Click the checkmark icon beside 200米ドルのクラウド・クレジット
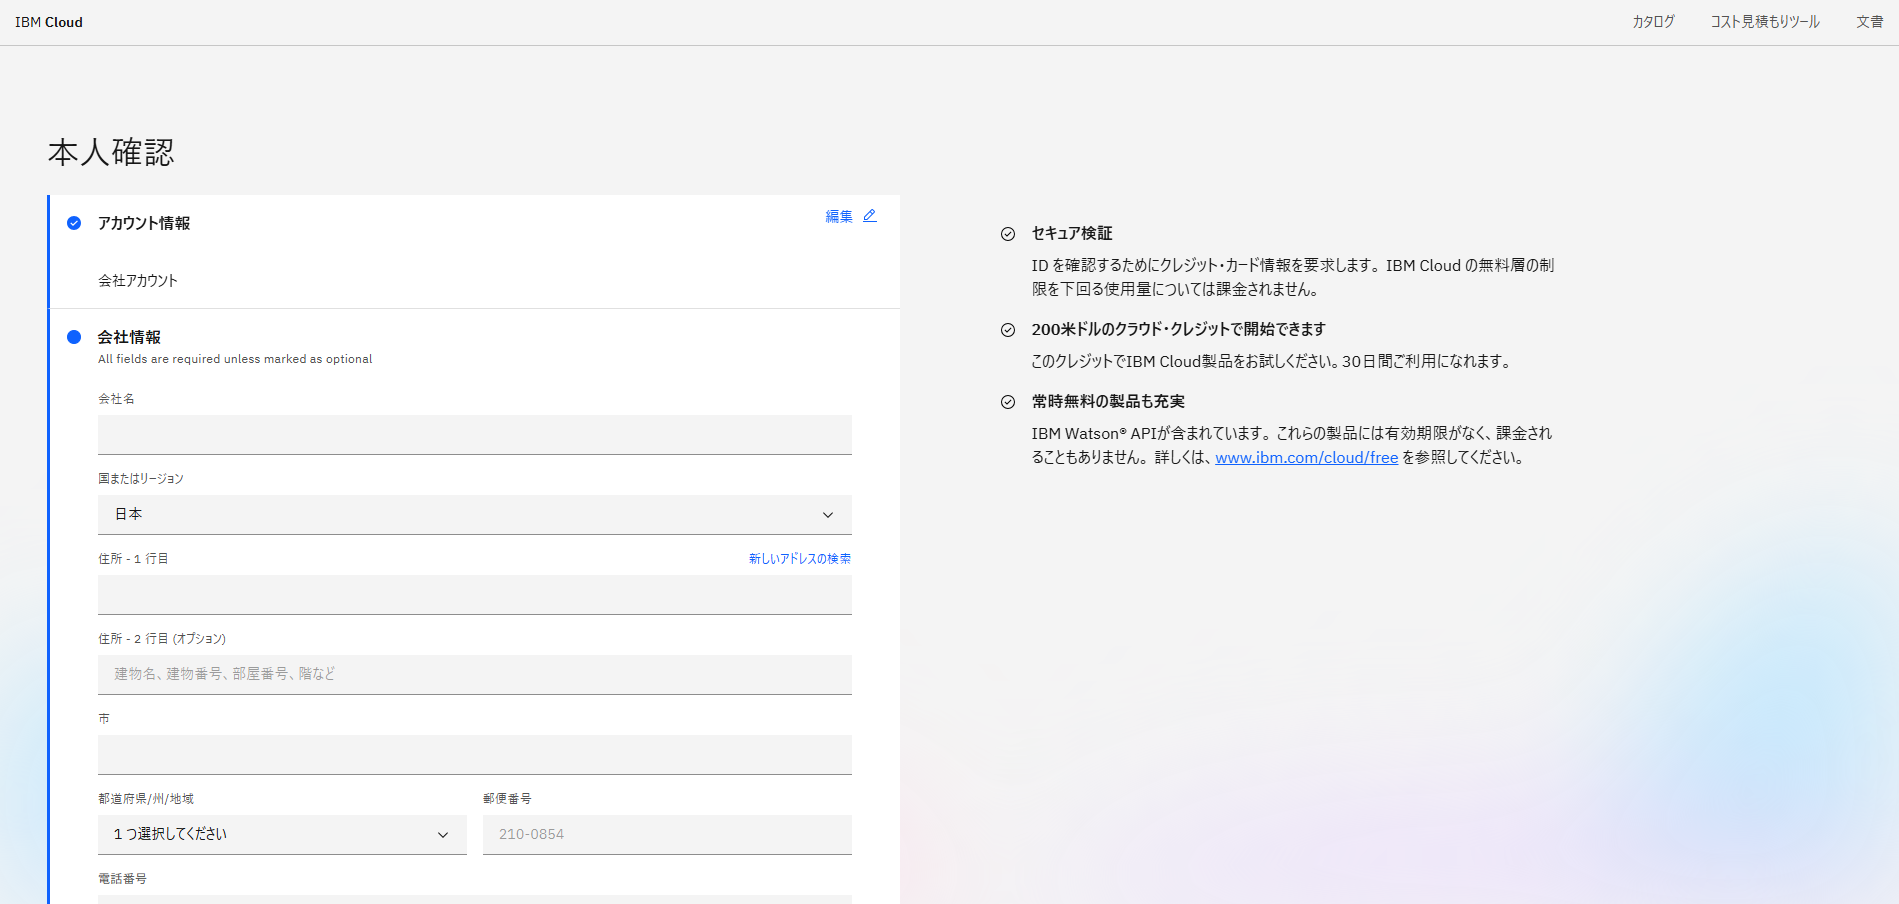Image resolution: width=1899 pixels, height=904 pixels. [x=1008, y=330]
